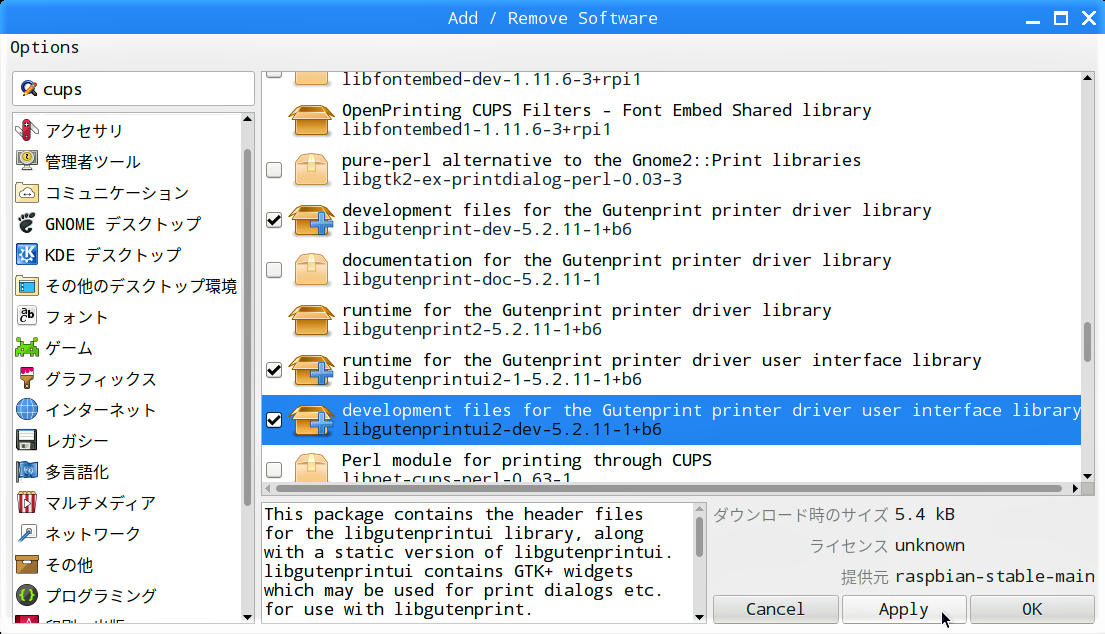Click the グラフィックス paintbrush icon

click(x=27, y=378)
